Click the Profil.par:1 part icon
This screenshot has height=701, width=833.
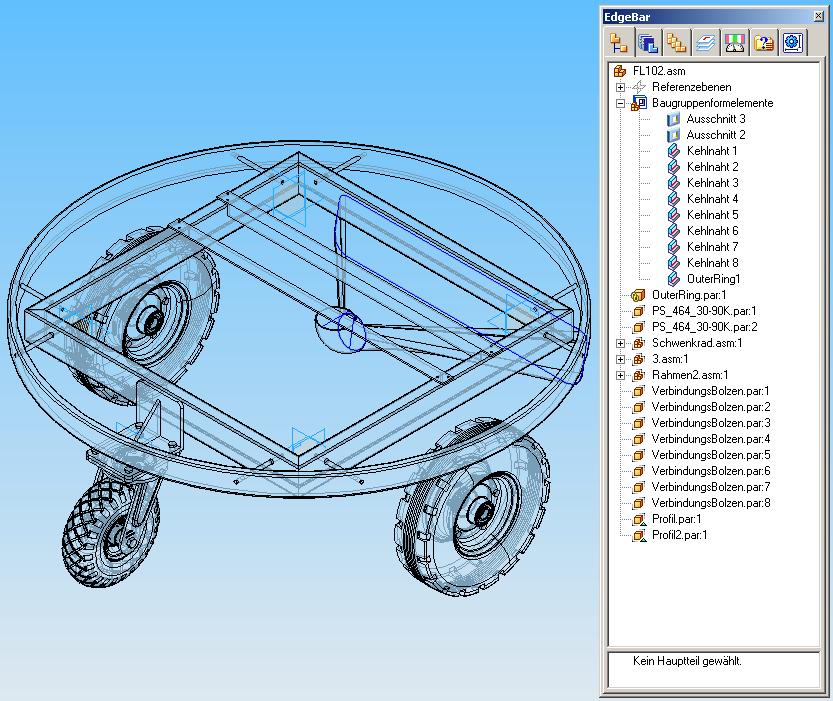pyautogui.click(x=639, y=519)
